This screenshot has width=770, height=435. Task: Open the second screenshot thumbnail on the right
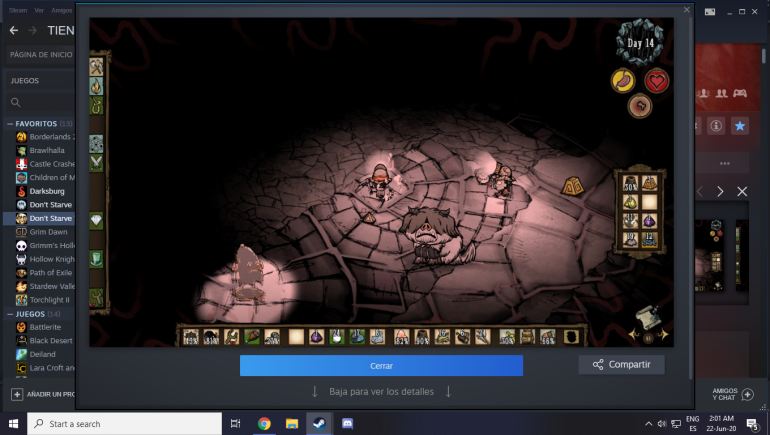tap(742, 255)
